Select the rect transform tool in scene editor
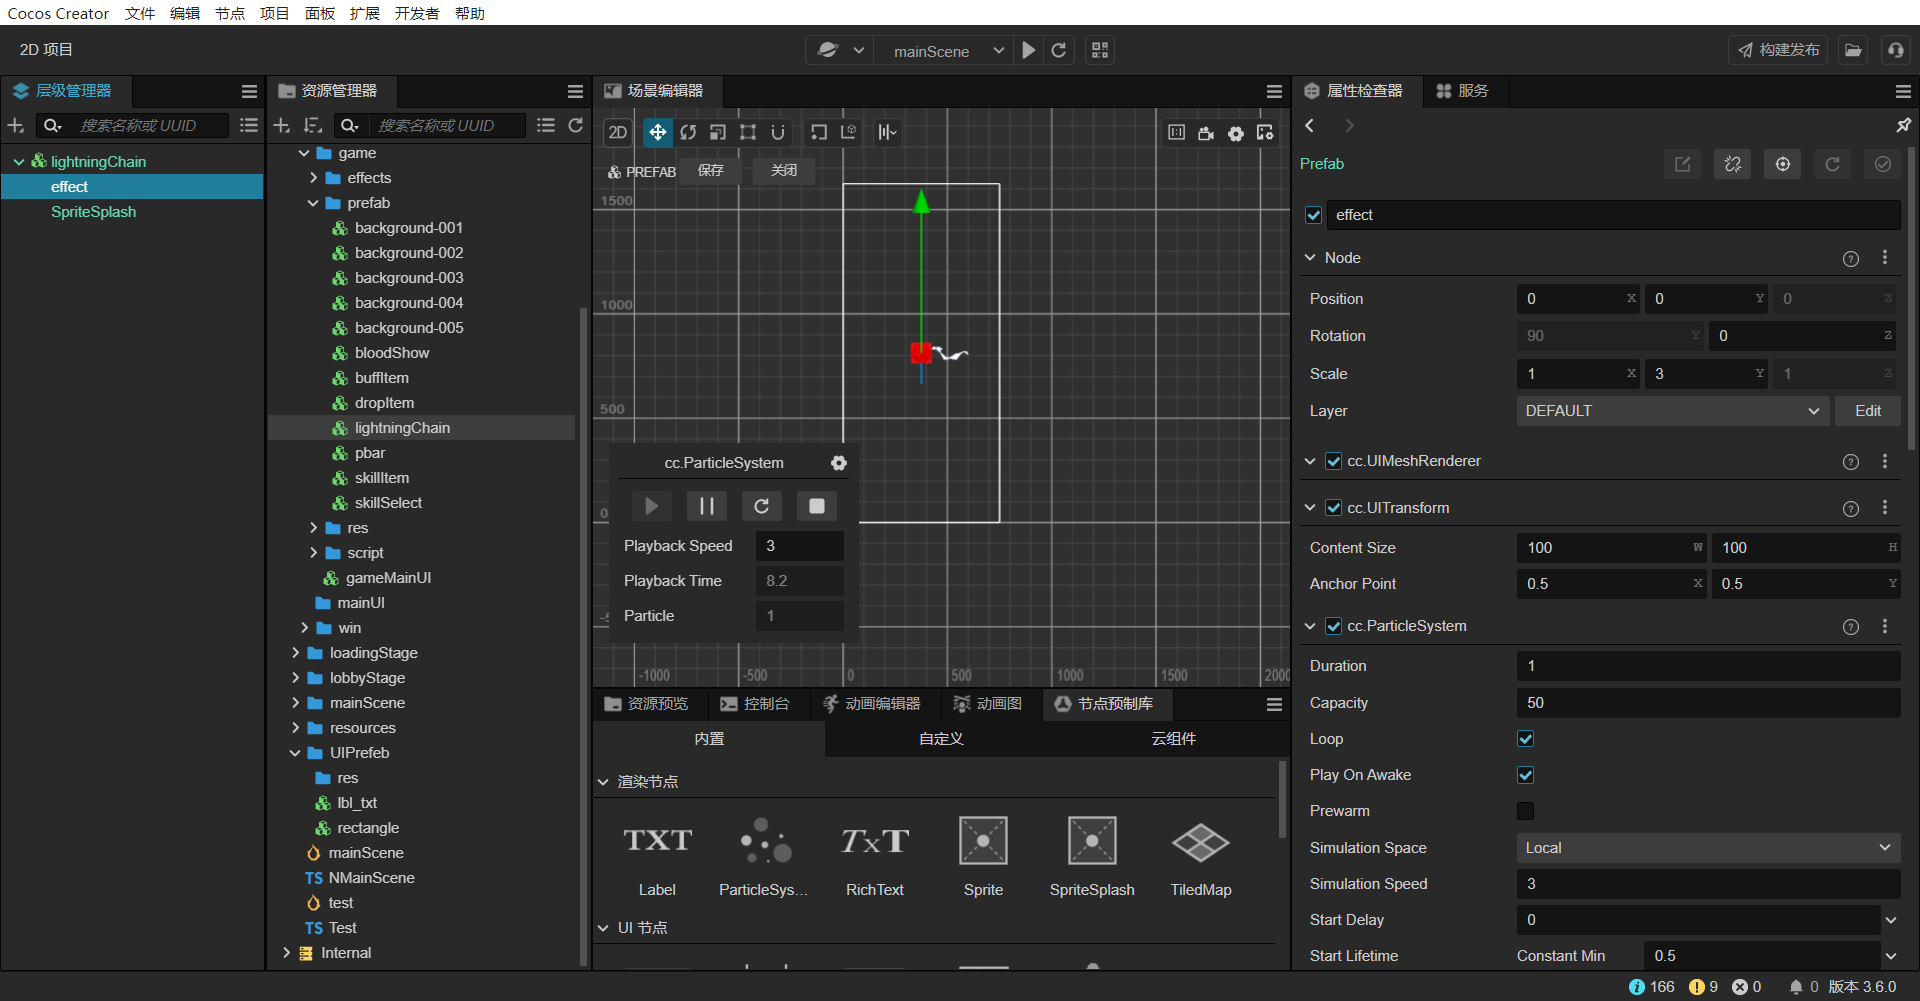The image size is (1920, 1001). 748,132
